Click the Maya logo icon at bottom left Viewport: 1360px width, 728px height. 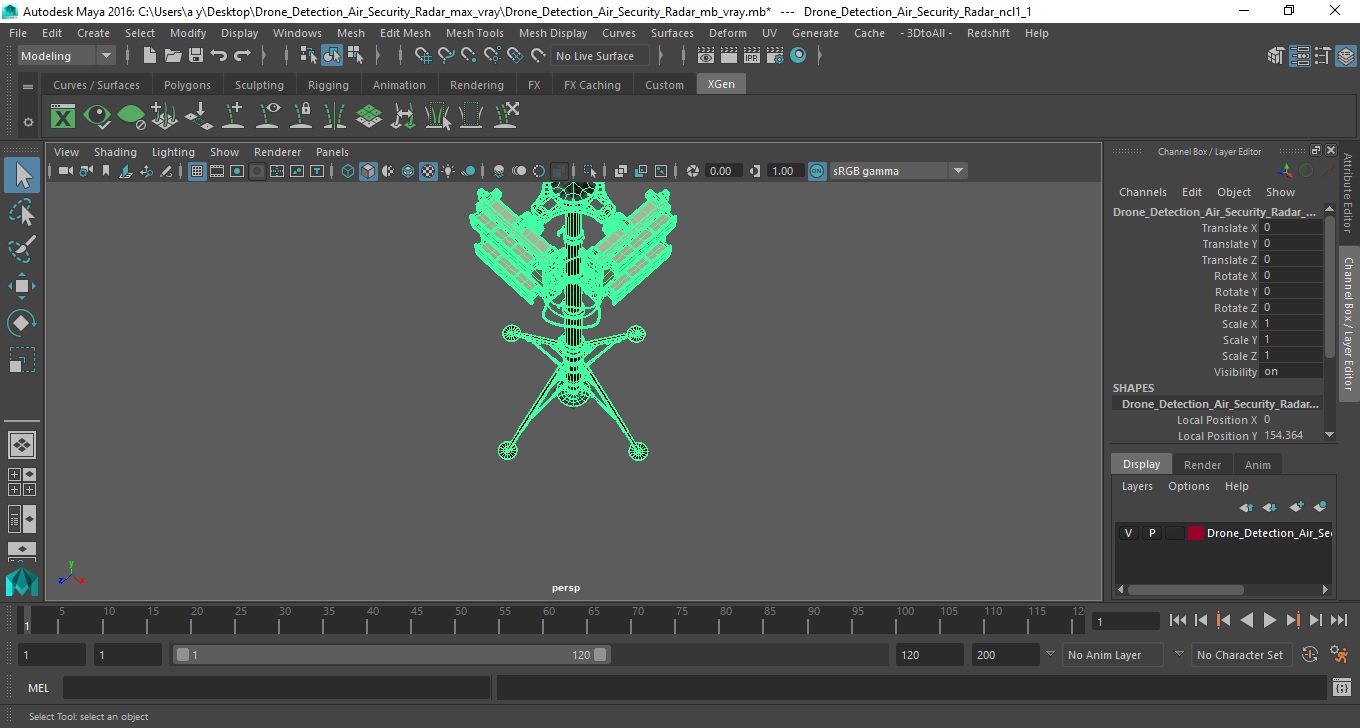[22, 583]
